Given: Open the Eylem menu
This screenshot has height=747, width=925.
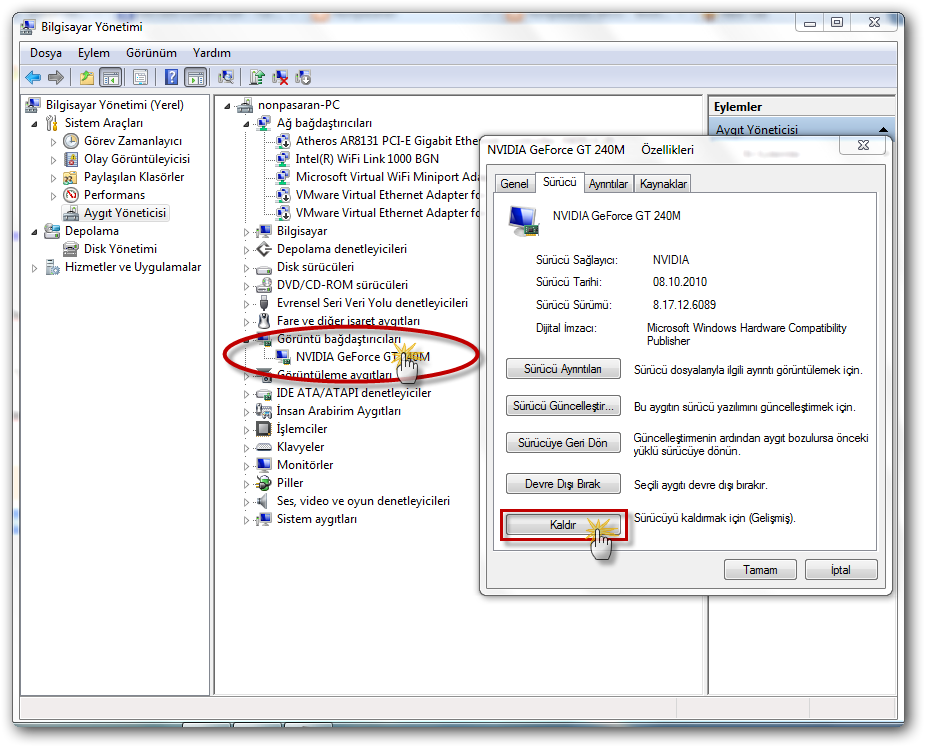Looking at the screenshot, I should [94, 53].
